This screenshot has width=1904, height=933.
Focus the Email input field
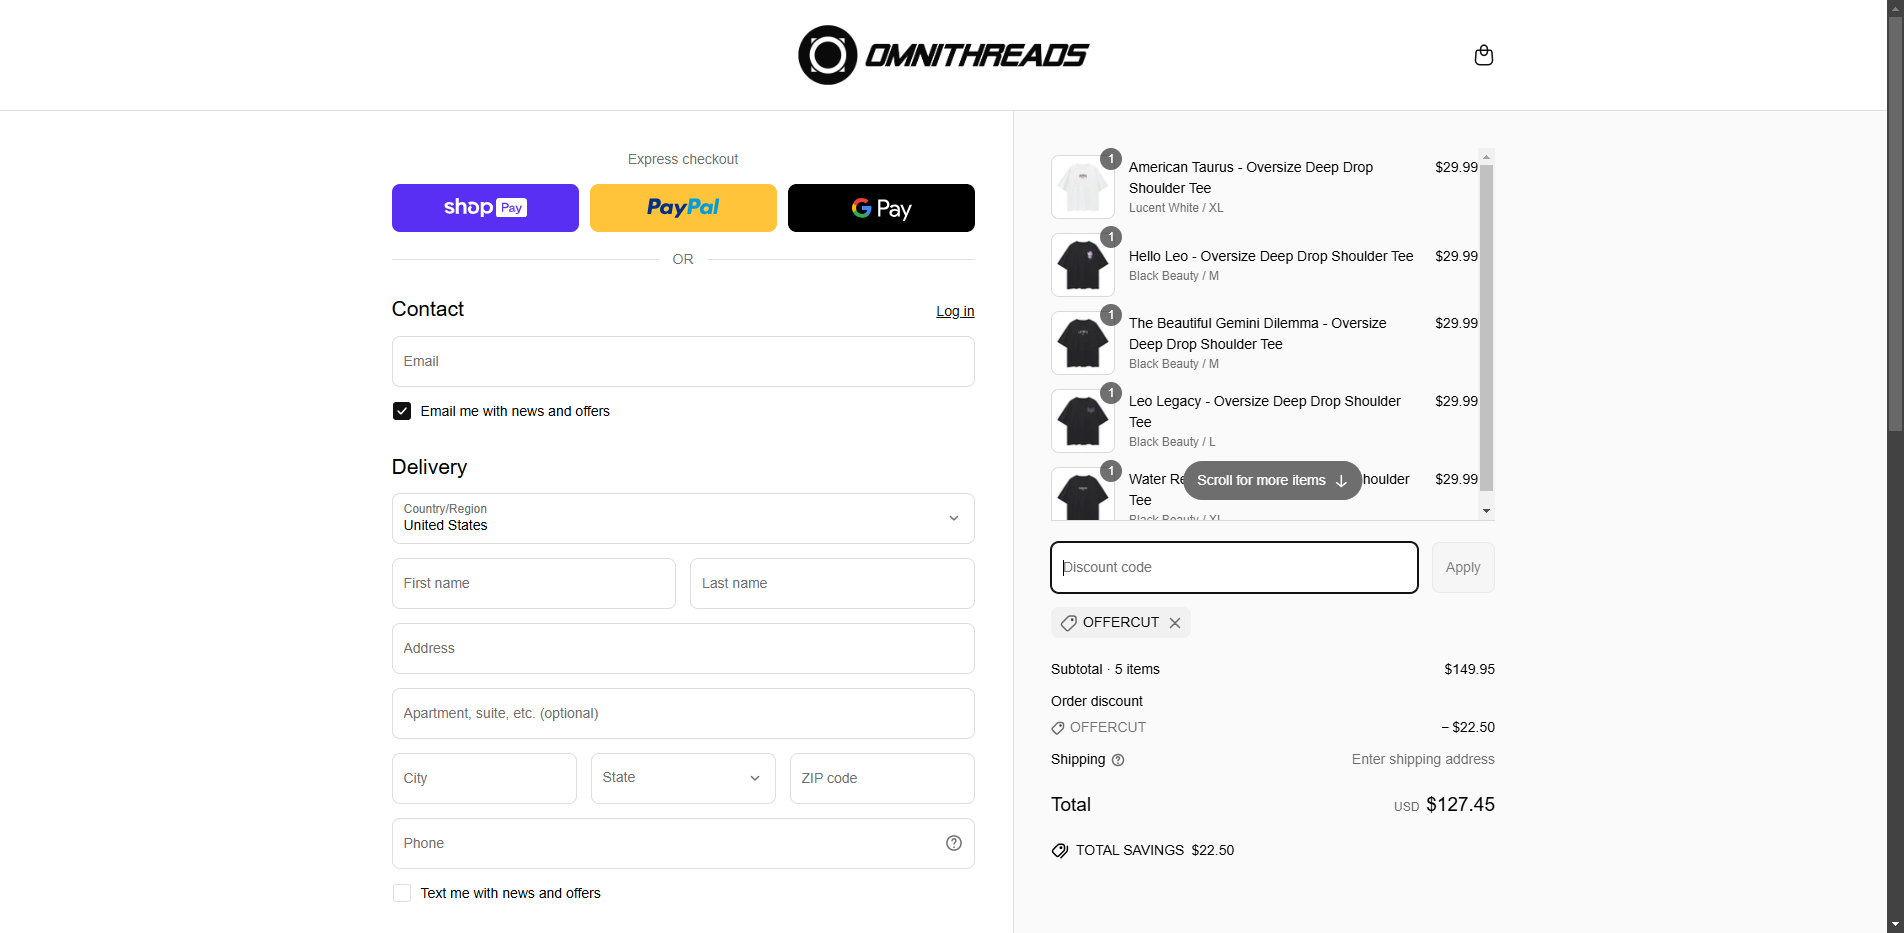click(683, 361)
